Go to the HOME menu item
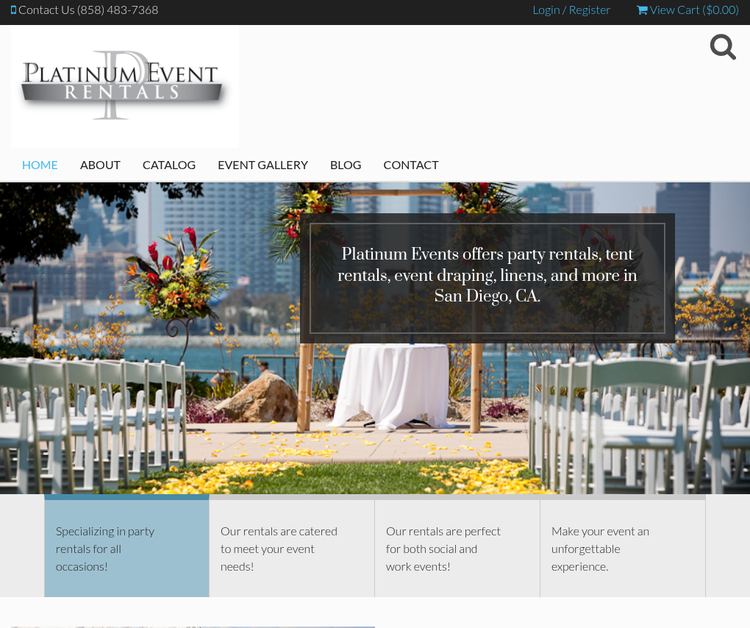This screenshot has height=628, width=750. [x=40, y=165]
